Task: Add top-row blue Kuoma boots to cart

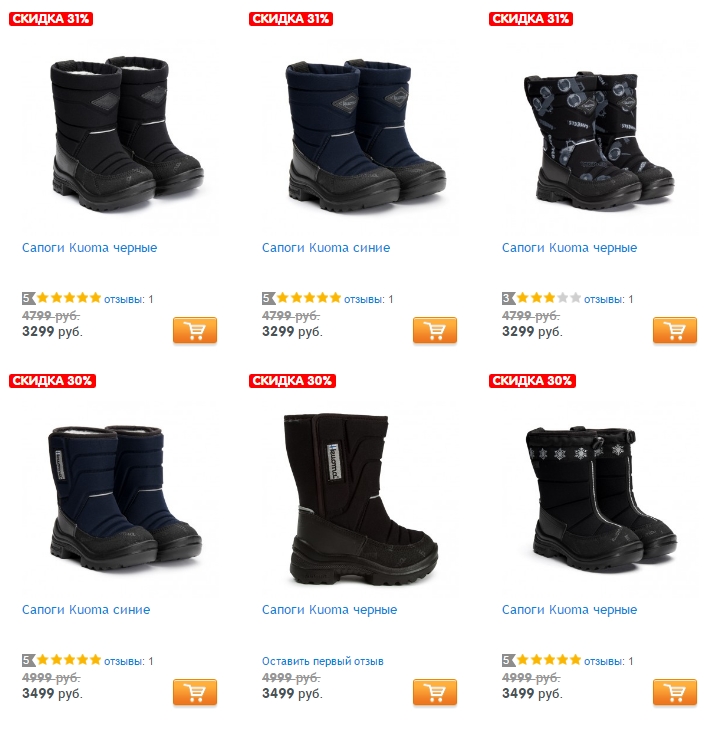Action: tap(435, 331)
